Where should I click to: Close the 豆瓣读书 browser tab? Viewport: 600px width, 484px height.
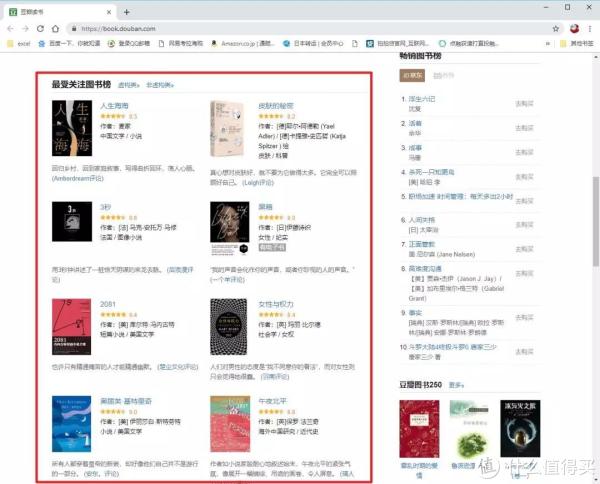pos(109,12)
